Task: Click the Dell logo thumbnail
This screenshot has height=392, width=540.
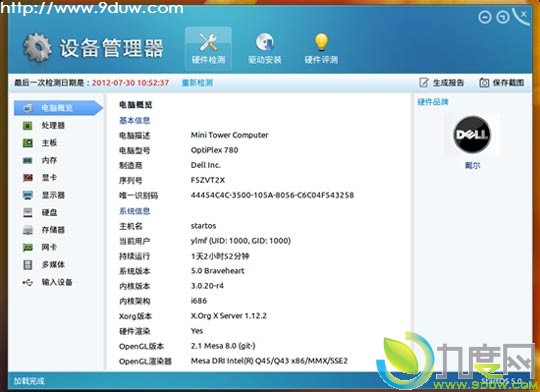Action: (471, 134)
